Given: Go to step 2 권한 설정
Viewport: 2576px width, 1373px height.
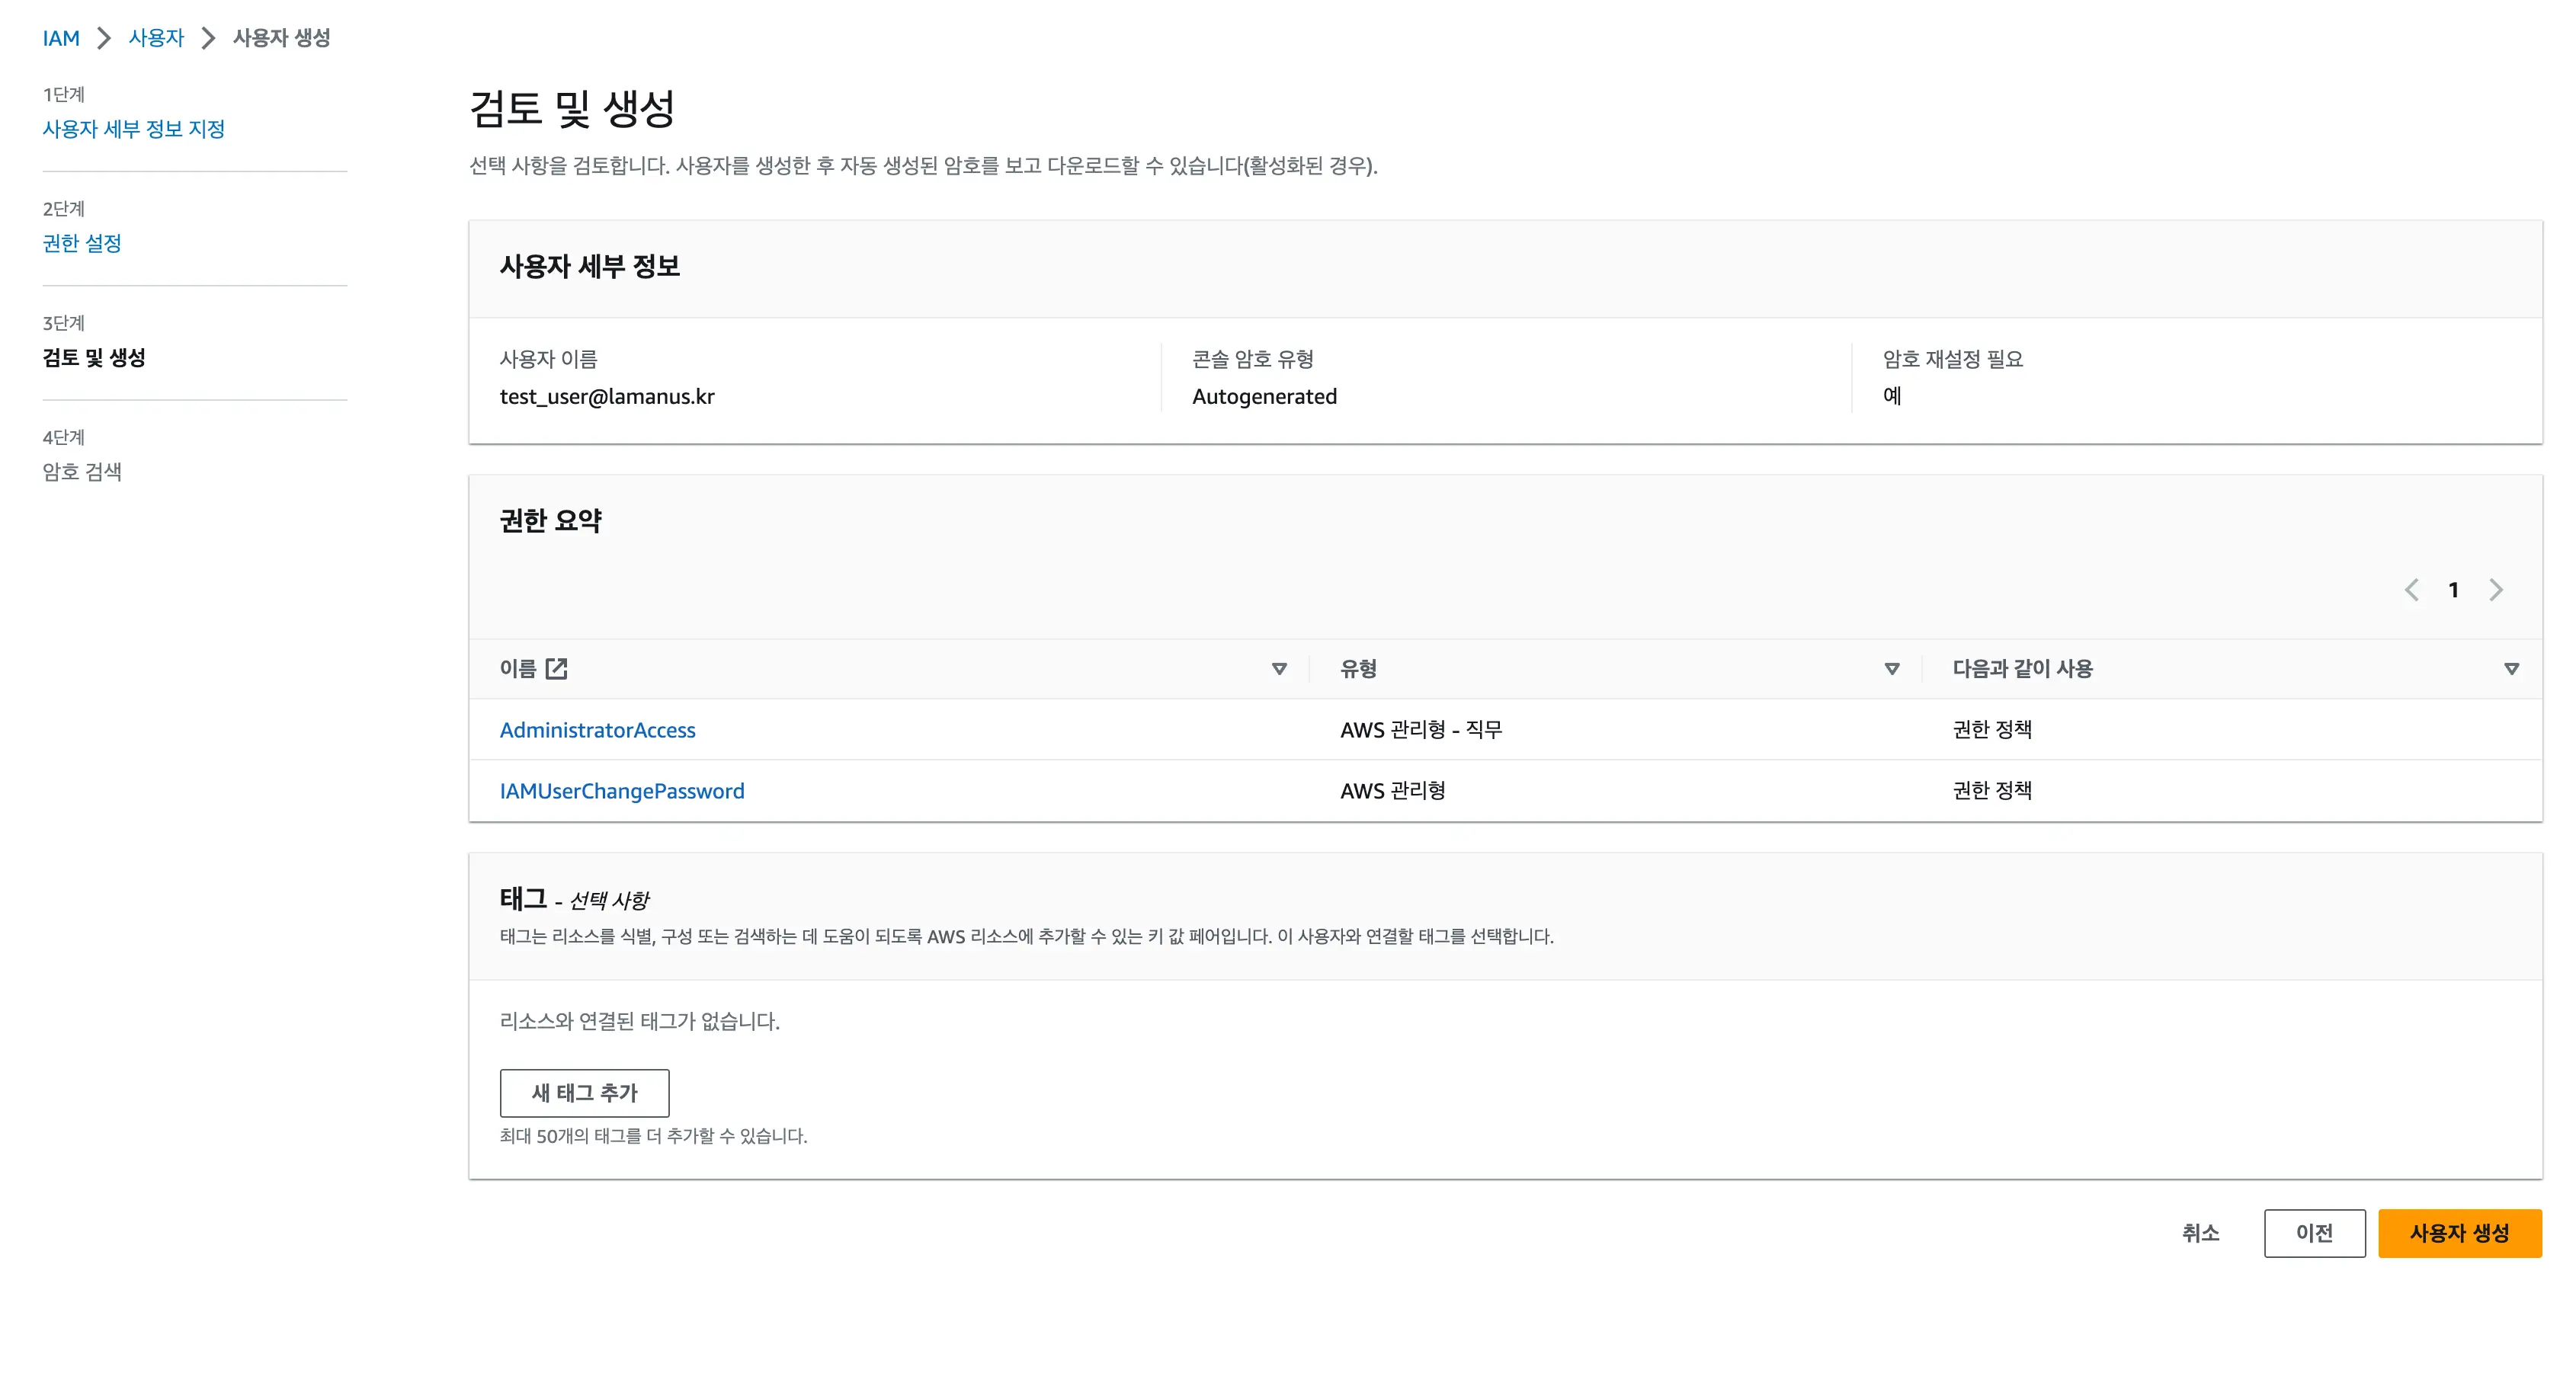Looking at the screenshot, I should 82,243.
